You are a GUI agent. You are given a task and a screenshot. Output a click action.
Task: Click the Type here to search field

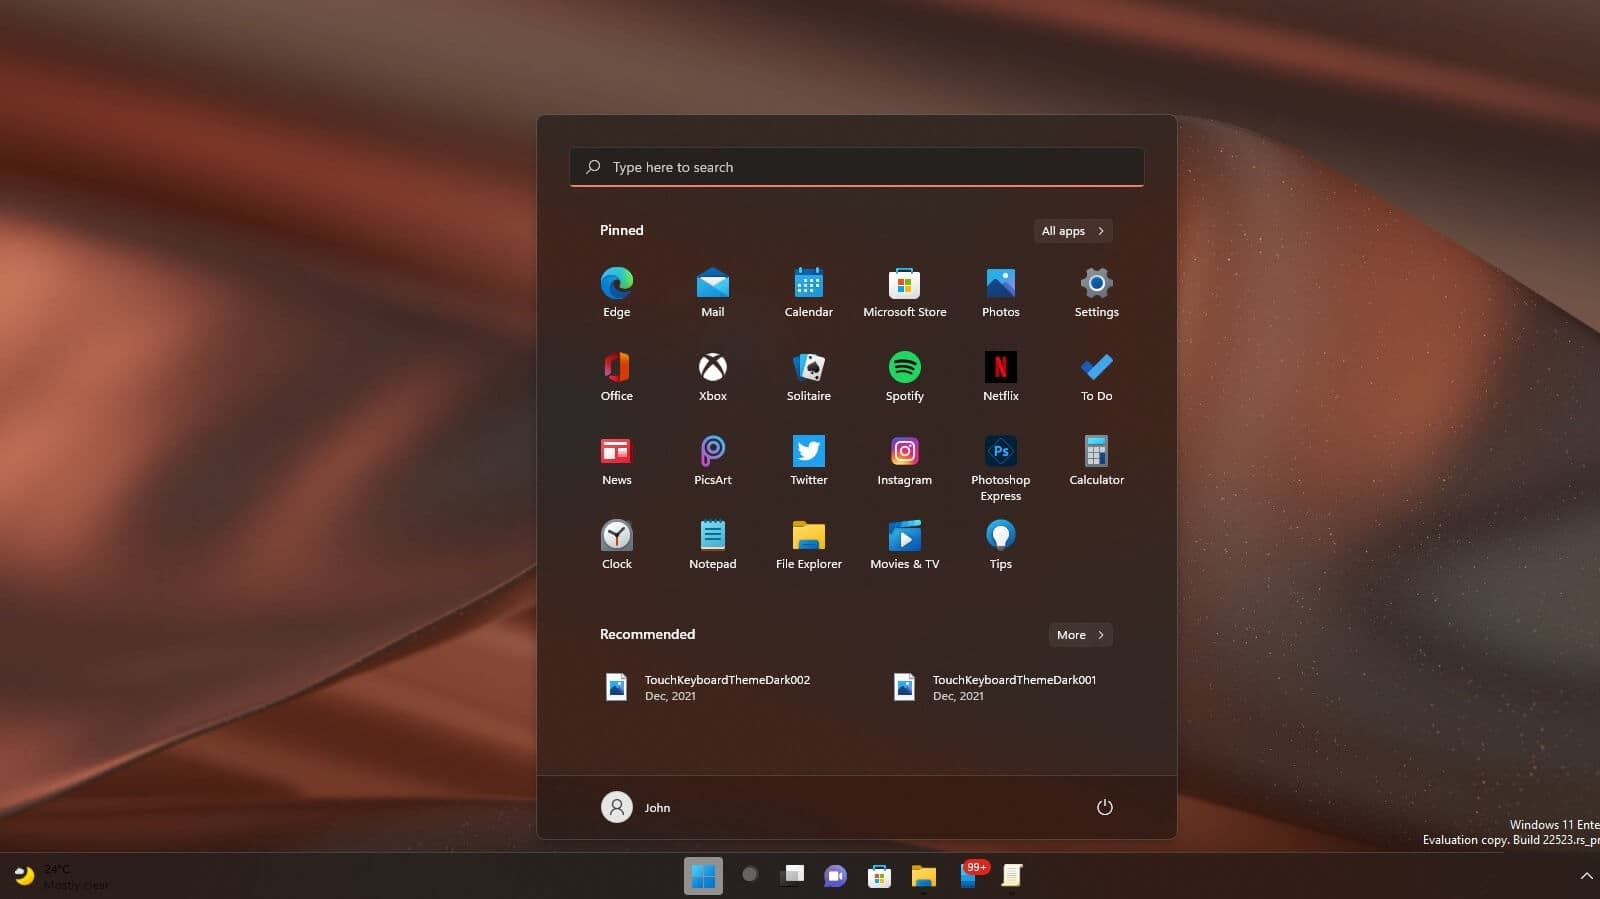coord(856,167)
